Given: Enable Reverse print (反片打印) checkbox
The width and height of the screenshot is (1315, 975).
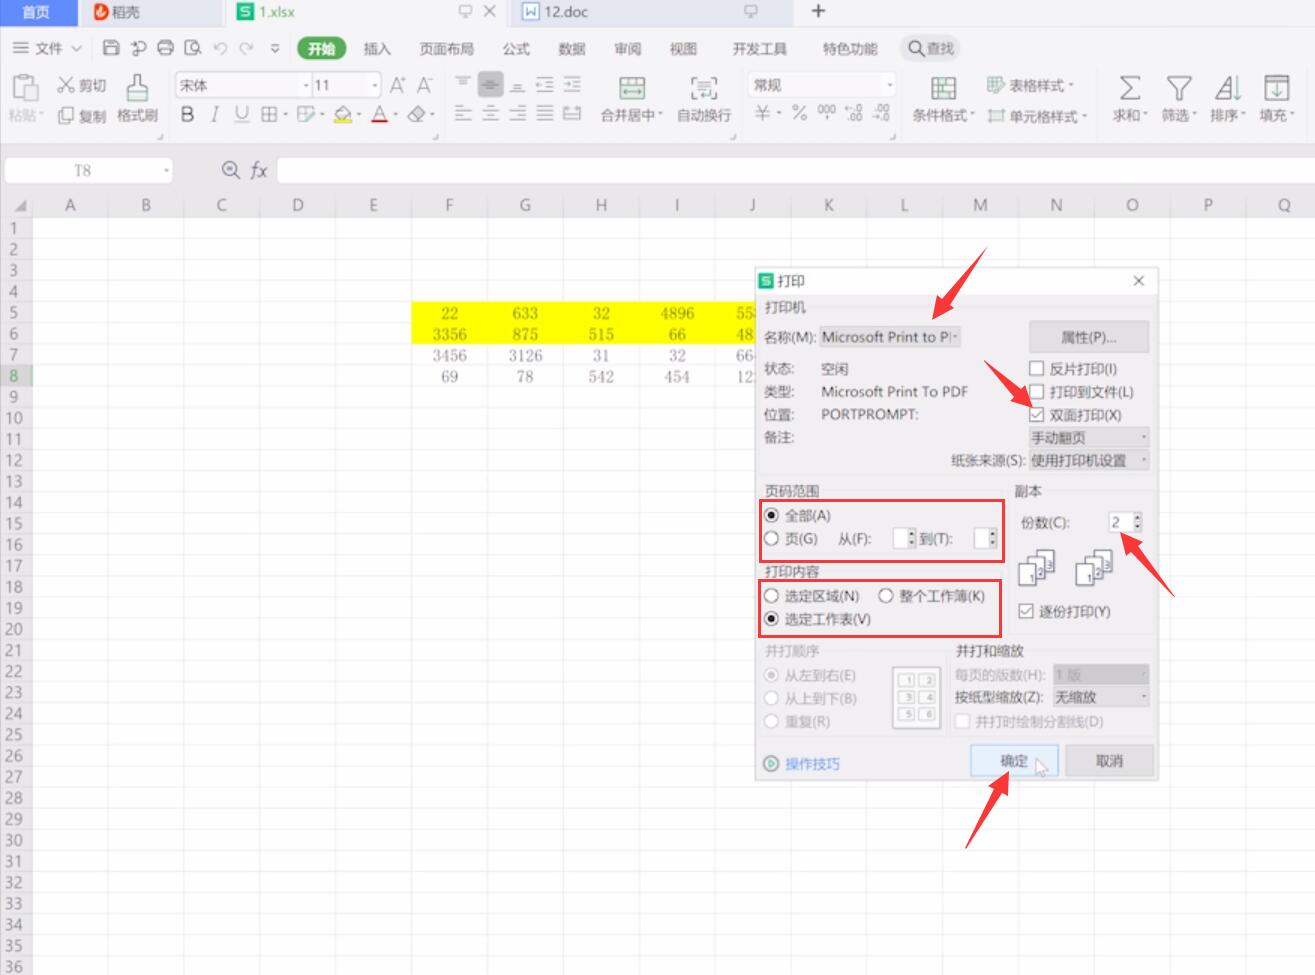Looking at the screenshot, I should click(1036, 369).
